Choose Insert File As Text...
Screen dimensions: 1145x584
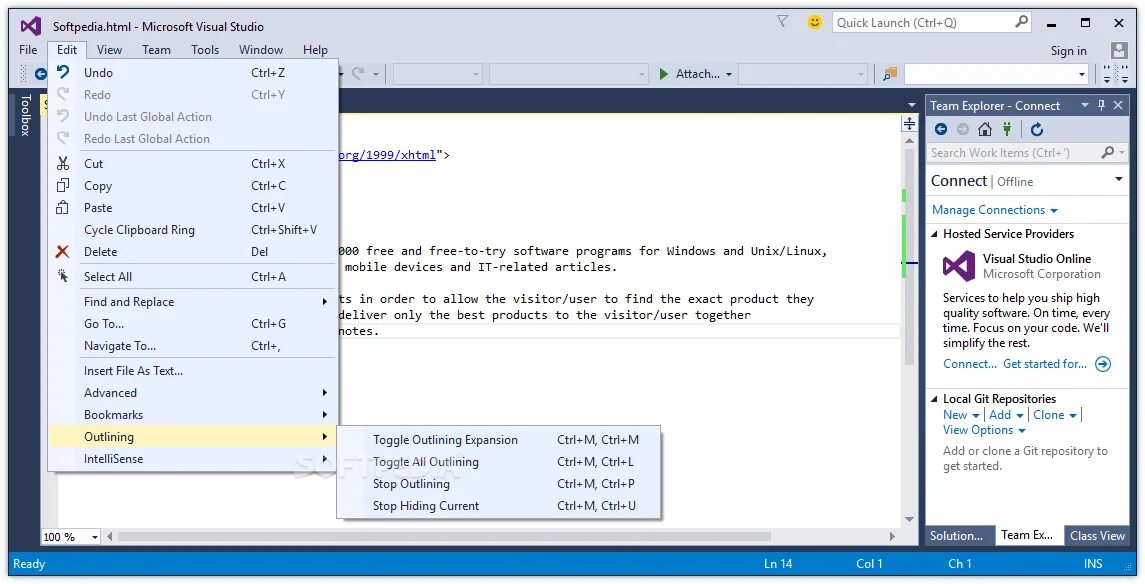click(x=191, y=370)
